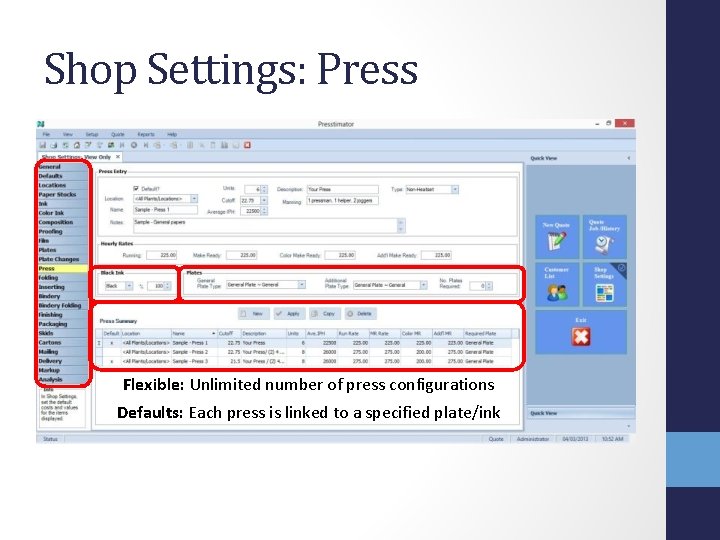Adjust the Cutoff stepper arrows
Viewport: 720px width, 540px height.
point(264,200)
